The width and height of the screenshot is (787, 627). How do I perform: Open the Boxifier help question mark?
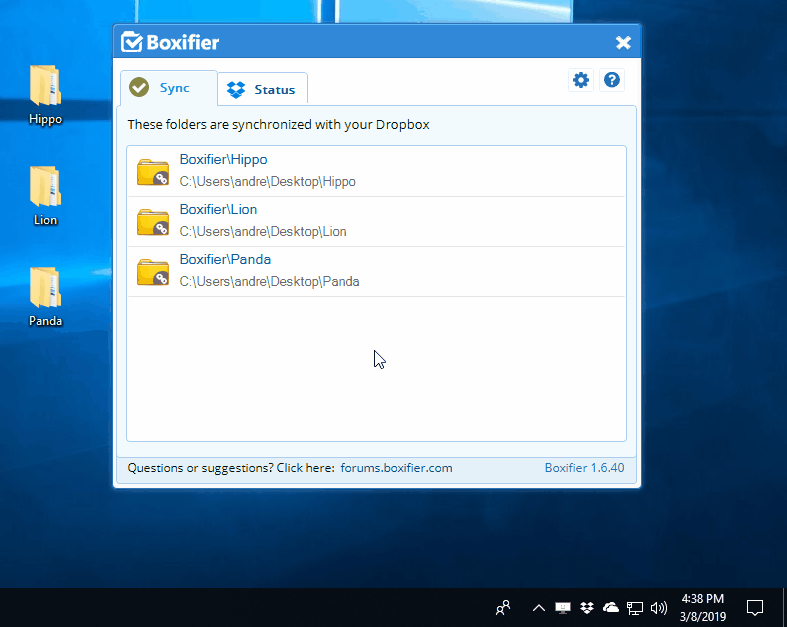611,80
